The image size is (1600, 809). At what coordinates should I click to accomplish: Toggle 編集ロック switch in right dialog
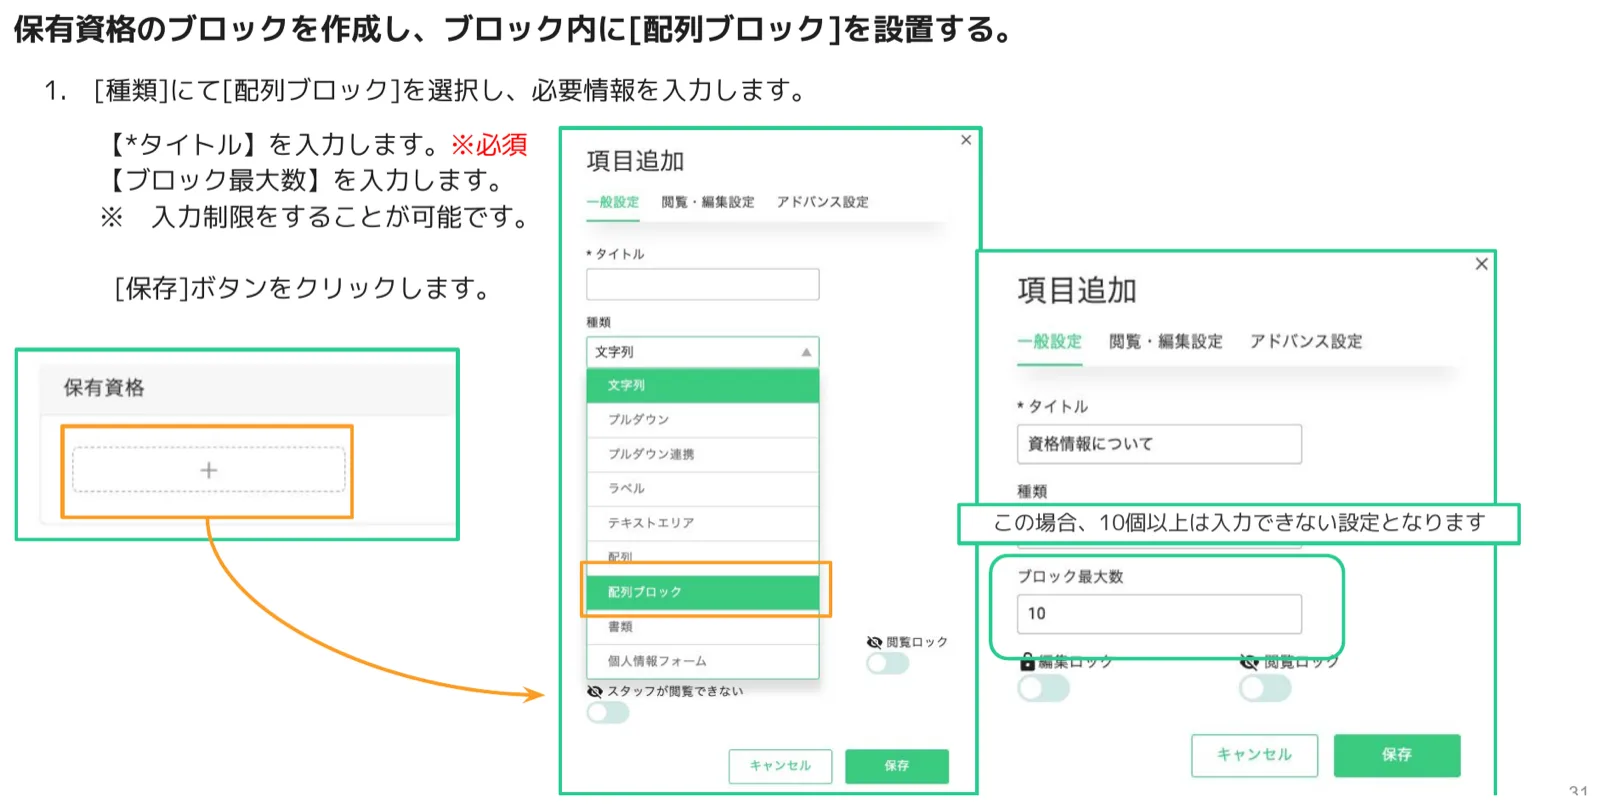[1043, 688]
